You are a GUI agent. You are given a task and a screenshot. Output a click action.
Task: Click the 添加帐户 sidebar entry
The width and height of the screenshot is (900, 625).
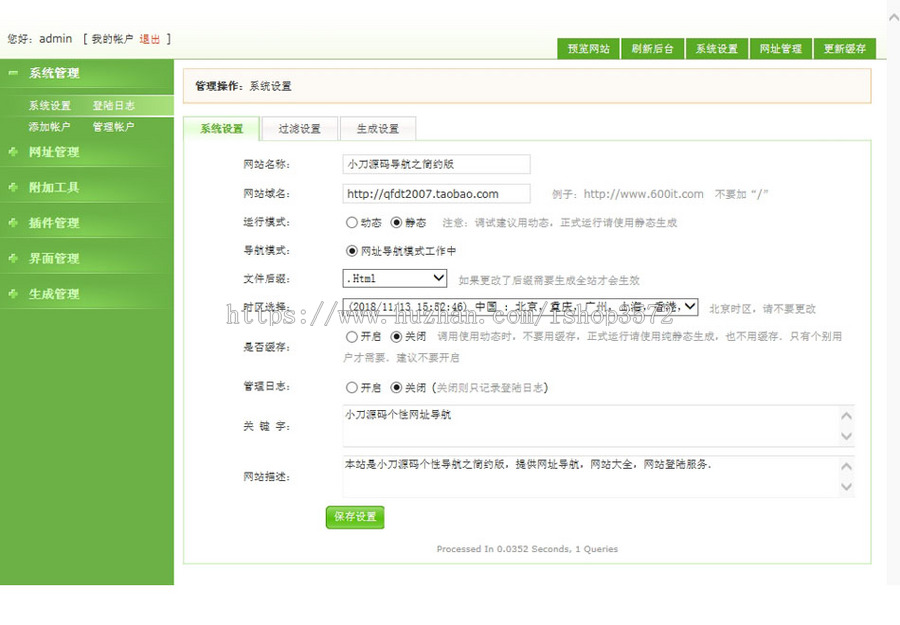click(x=49, y=127)
